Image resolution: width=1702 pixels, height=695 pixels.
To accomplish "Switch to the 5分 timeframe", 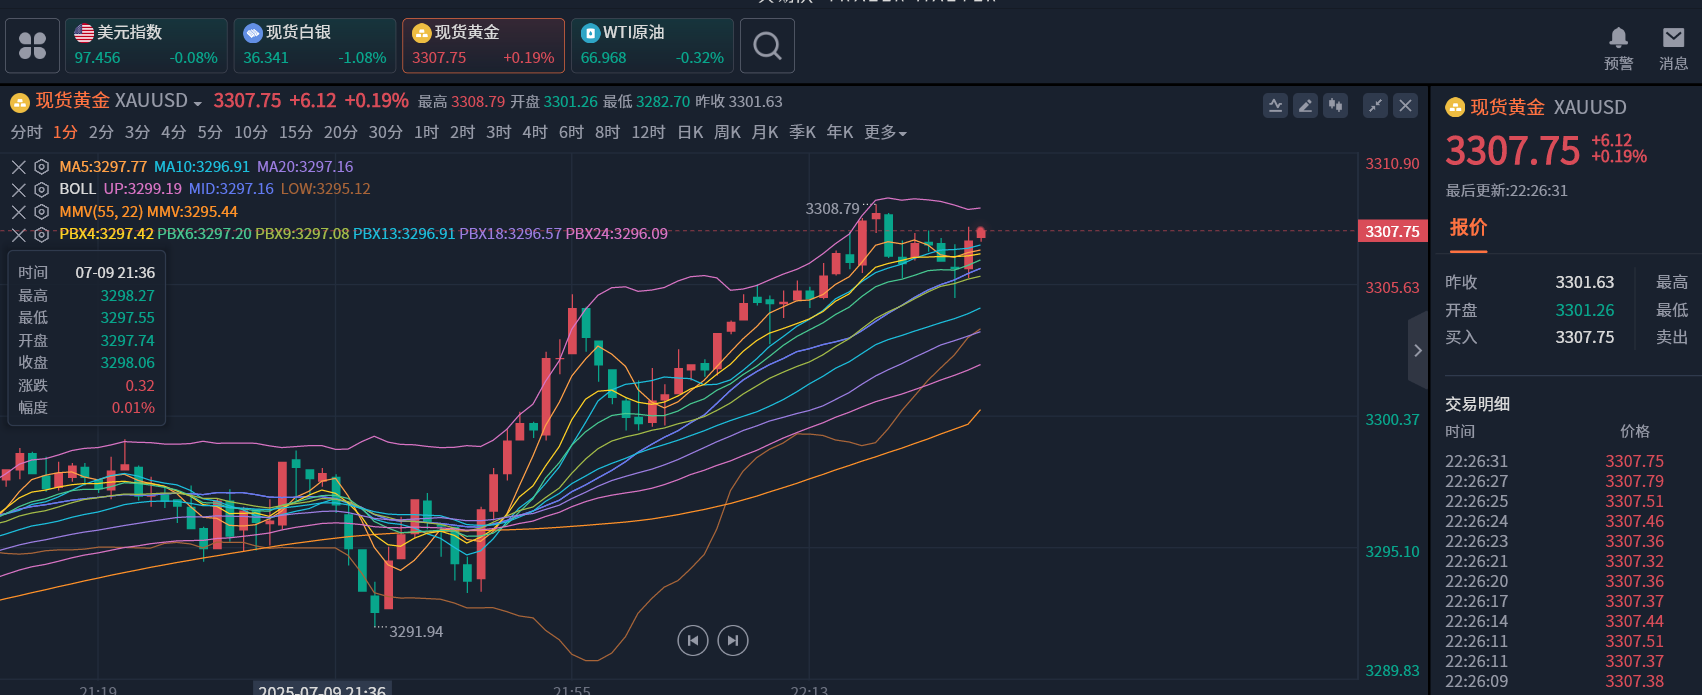I will pos(210,133).
